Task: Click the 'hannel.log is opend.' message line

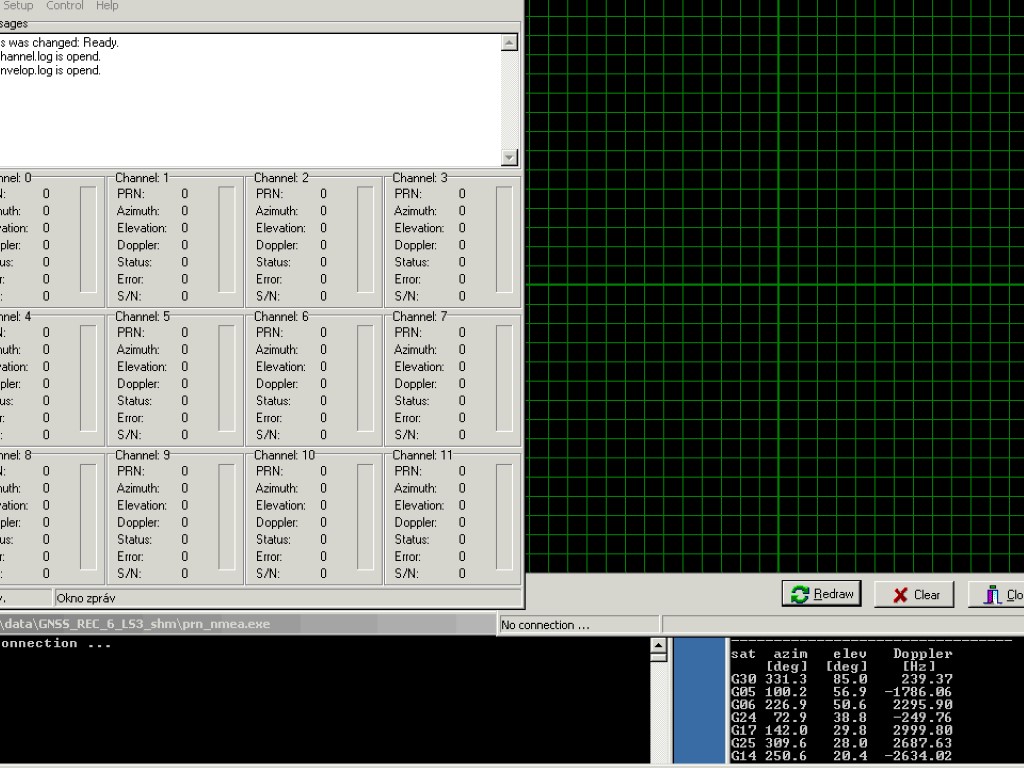Action: pos(50,57)
